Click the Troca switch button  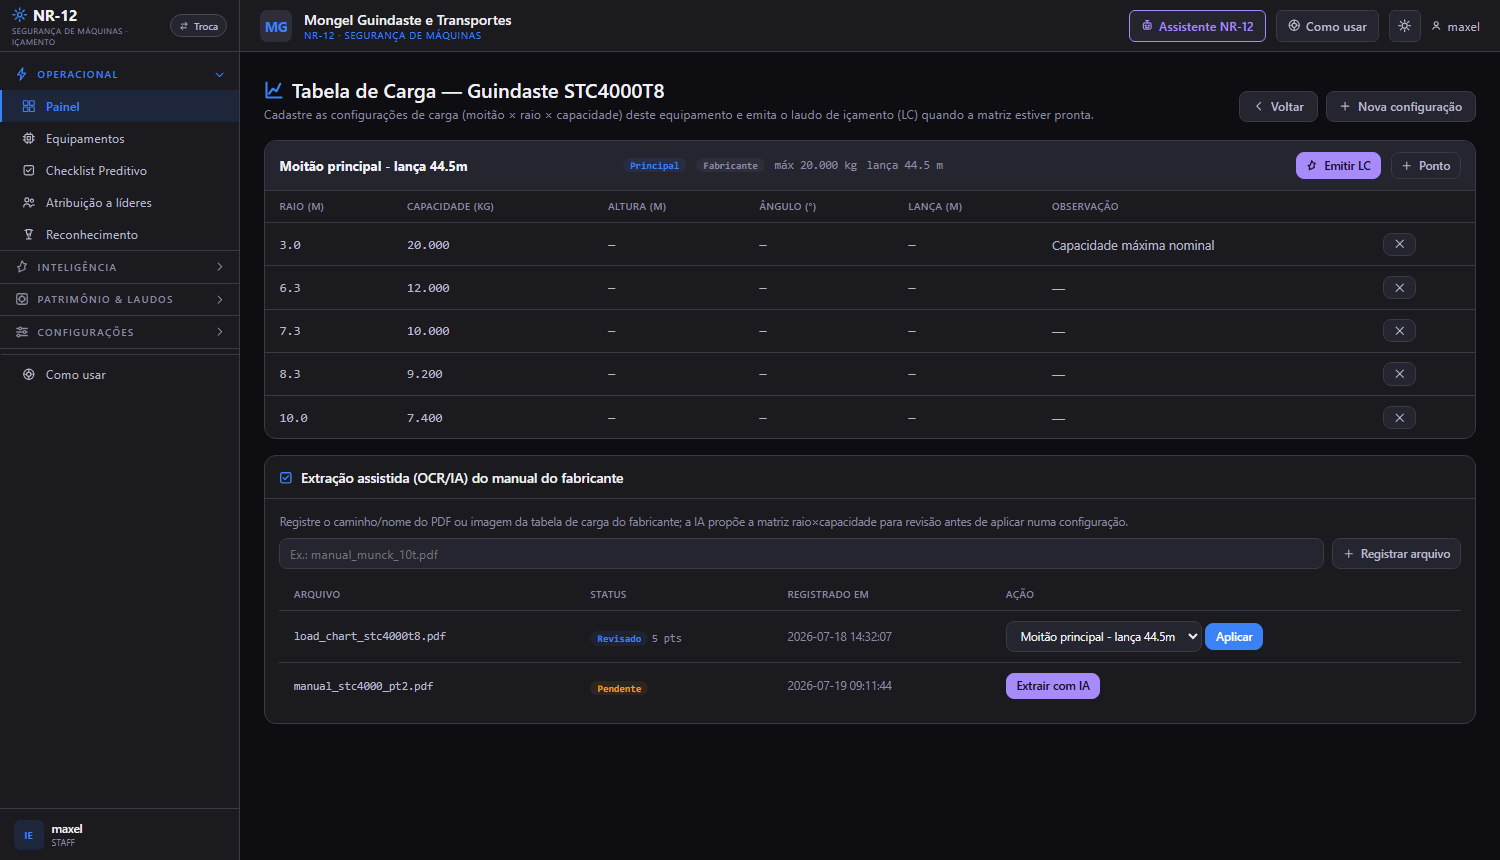tap(198, 26)
